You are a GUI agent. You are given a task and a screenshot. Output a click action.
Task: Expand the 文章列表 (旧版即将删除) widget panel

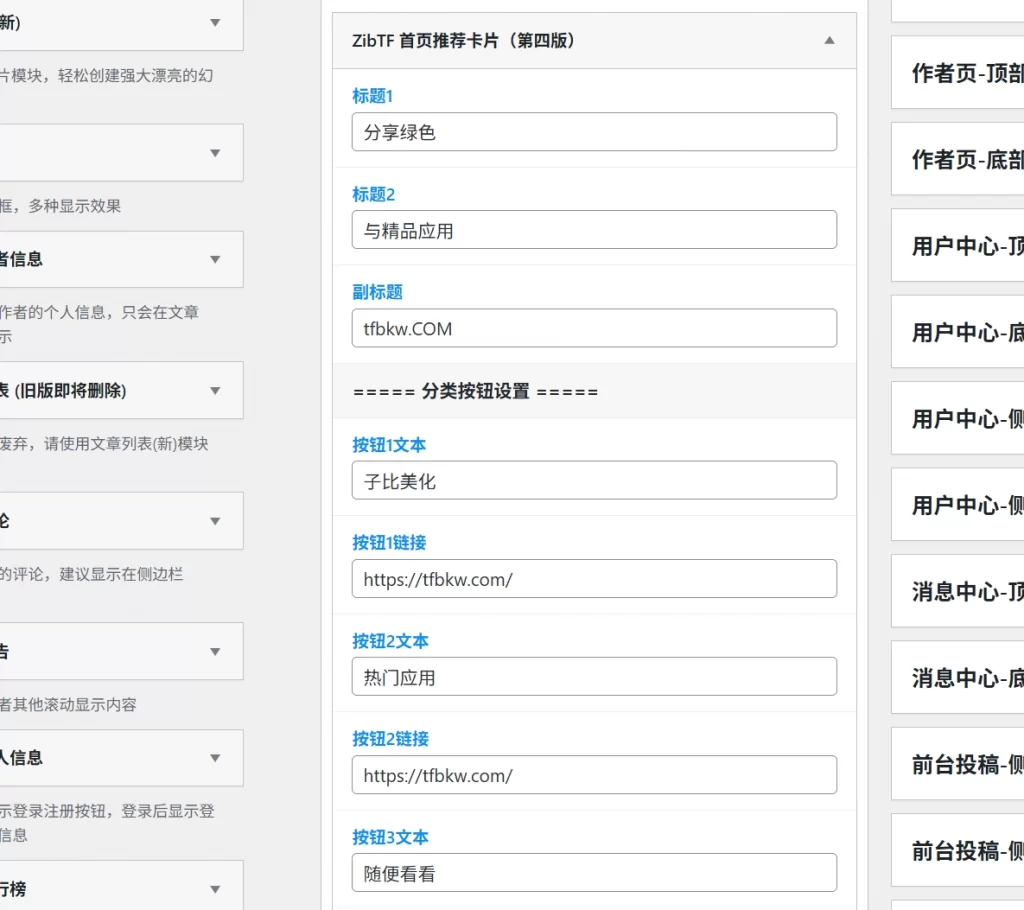(x=215, y=390)
